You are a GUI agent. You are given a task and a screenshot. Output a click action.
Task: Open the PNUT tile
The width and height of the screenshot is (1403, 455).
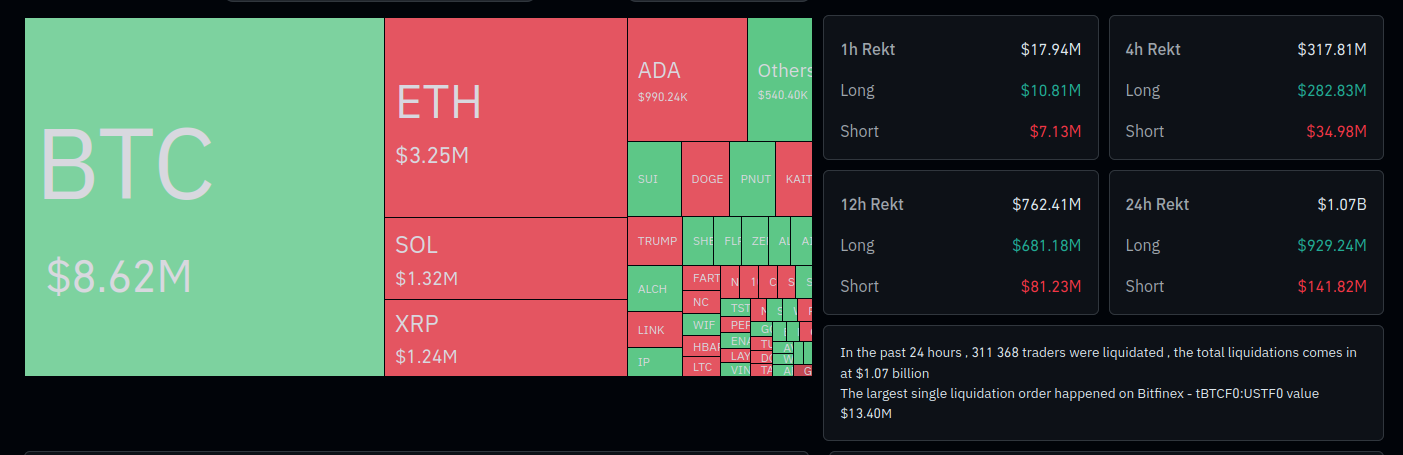(x=752, y=179)
